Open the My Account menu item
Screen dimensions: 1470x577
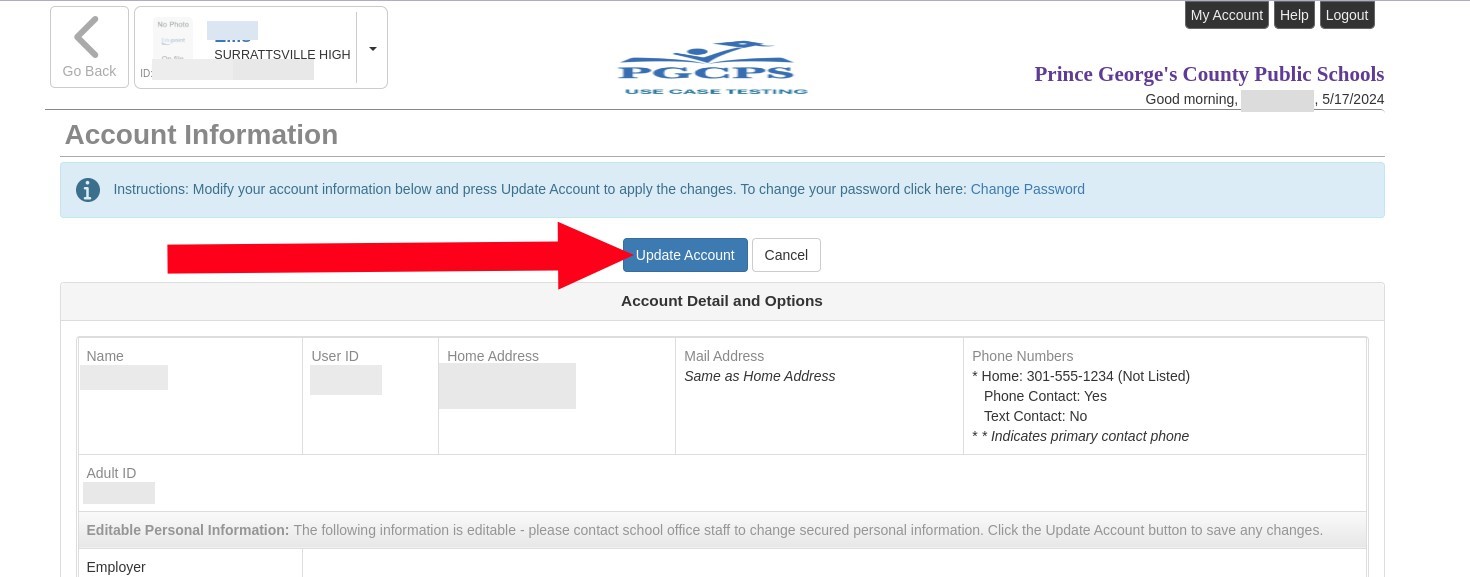(1226, 15)
